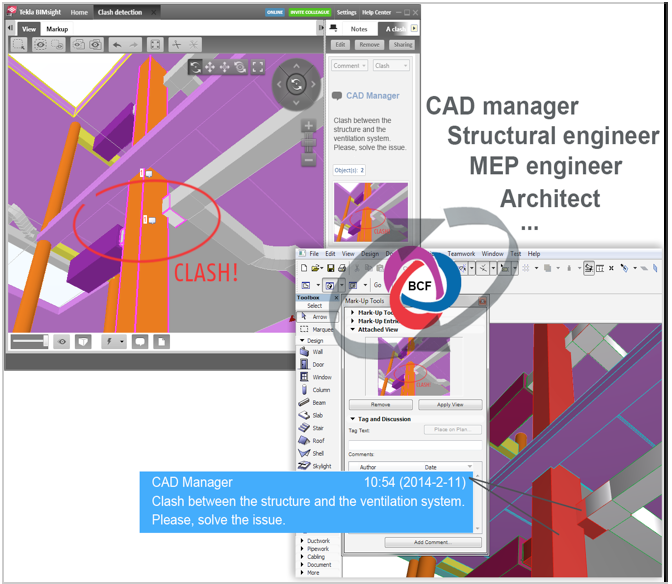This screenshot has width=672, height=584.
Task: Switch to the Markup tab
Action: [57, 29]
